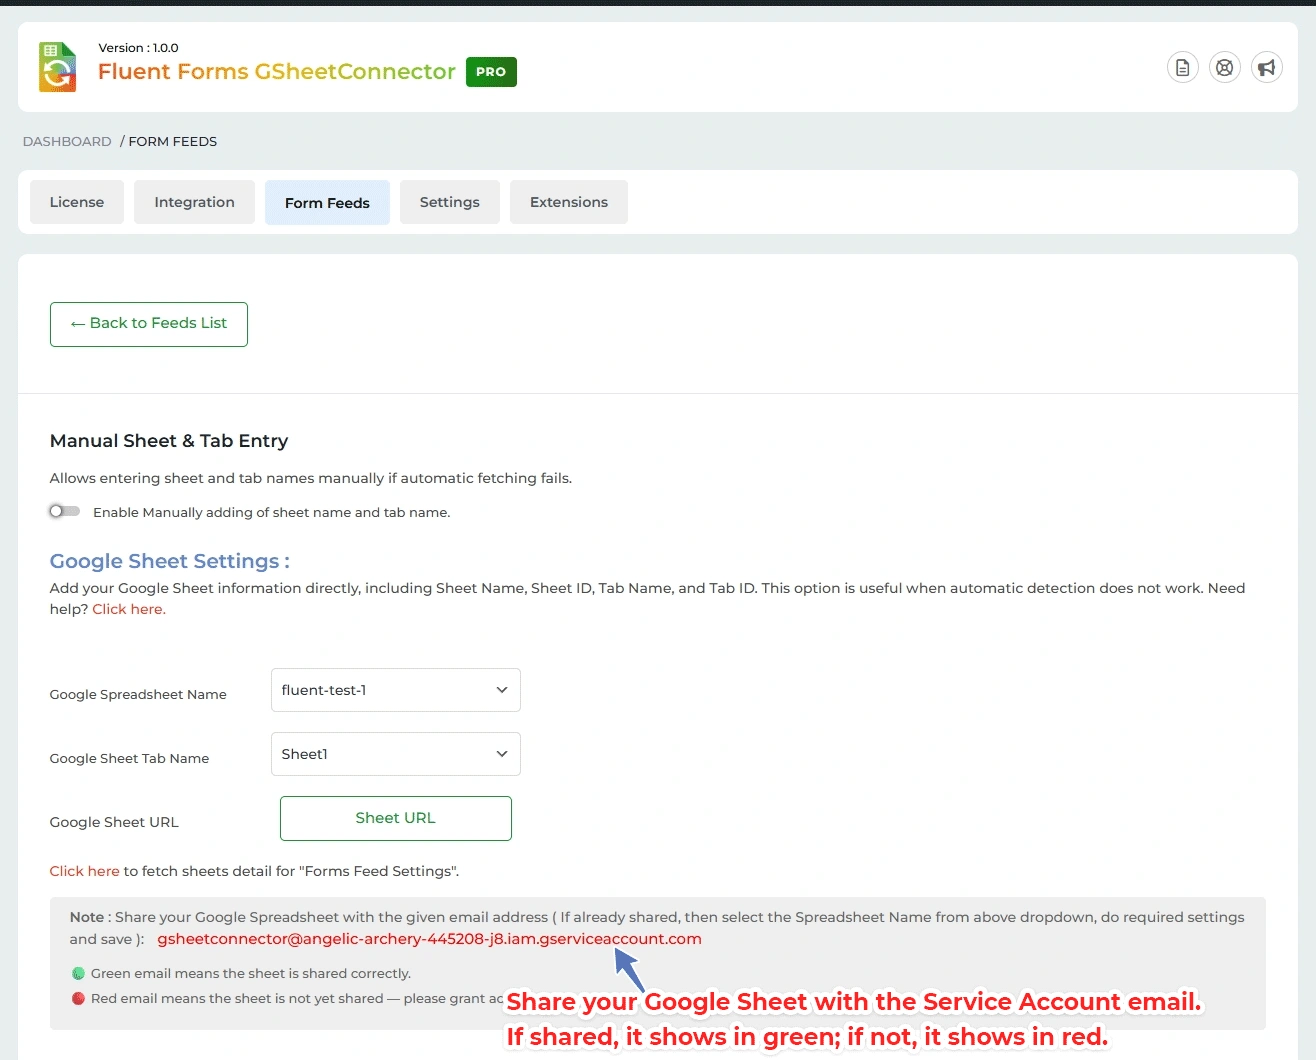Click here link to fetch sheets detail
This screenshot has width=1316, height=1060.
(84, 871)
